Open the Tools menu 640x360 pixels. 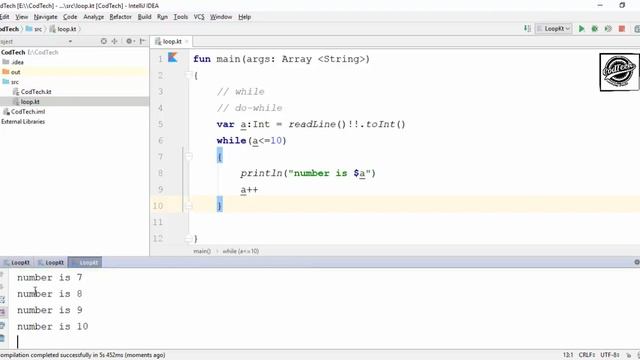[180, 17]
